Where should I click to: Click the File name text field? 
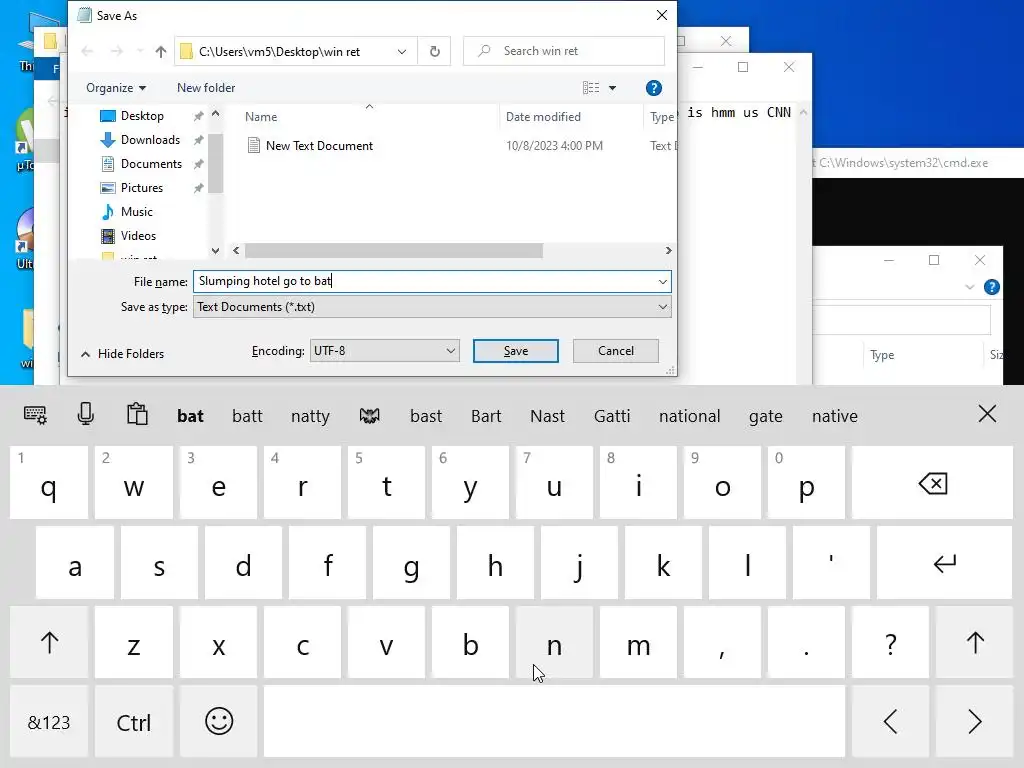424,281
